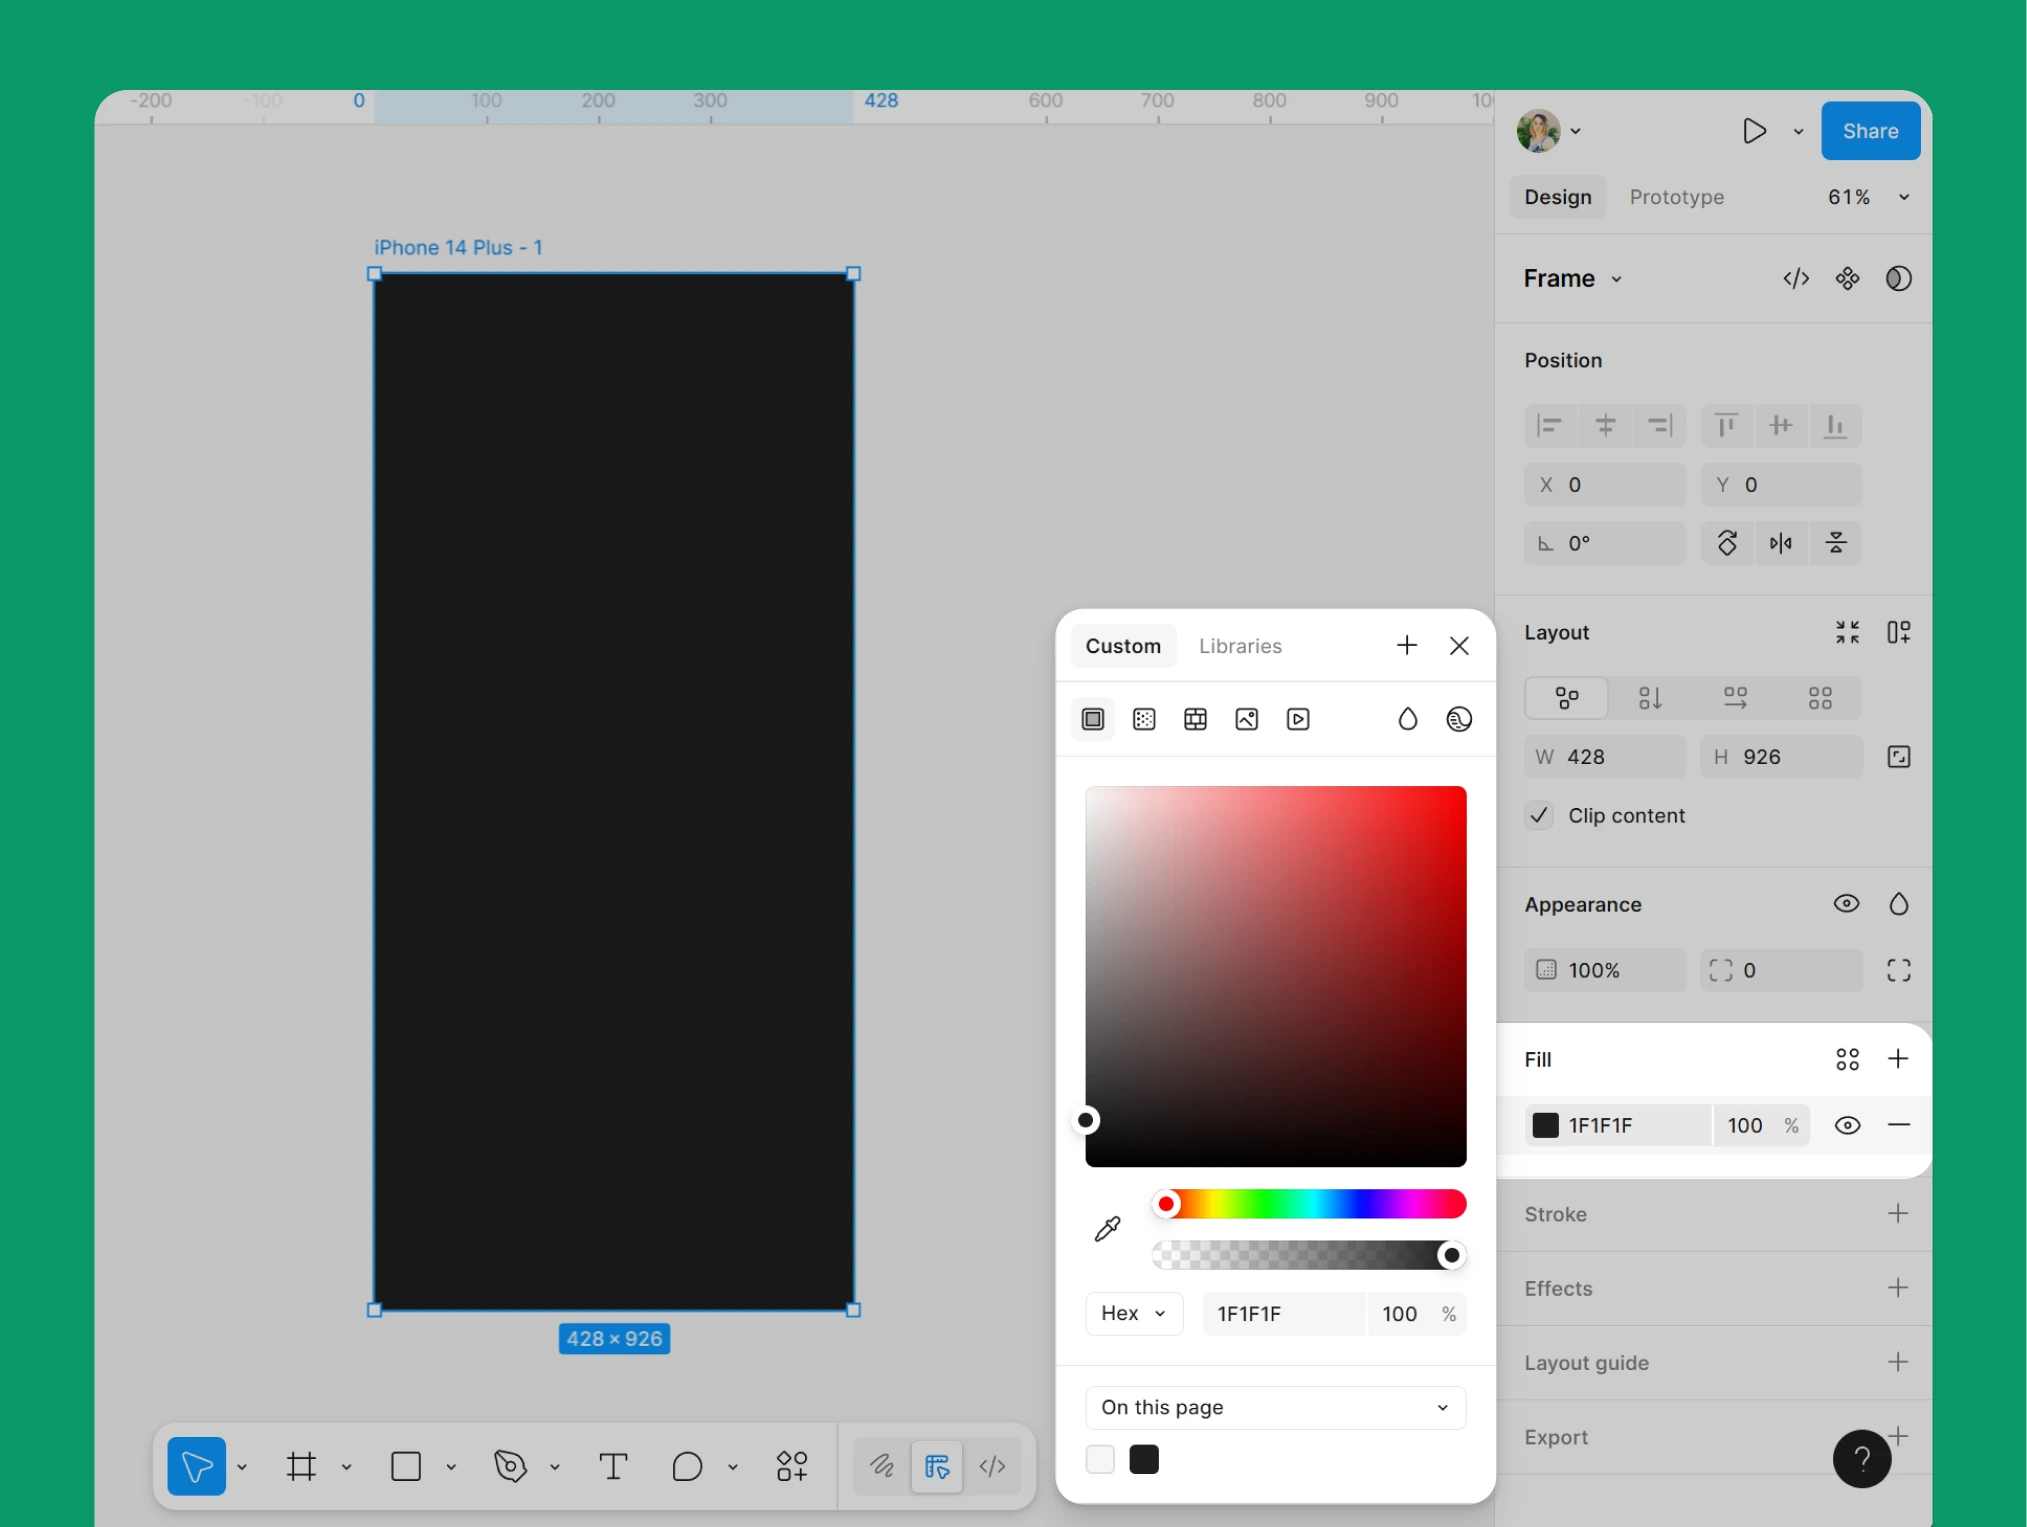The width and height of the screenshot is (2027, 1527).
Task: Hide the 1F1F1F fill layer
Action: click(x=1846, y=1125)
